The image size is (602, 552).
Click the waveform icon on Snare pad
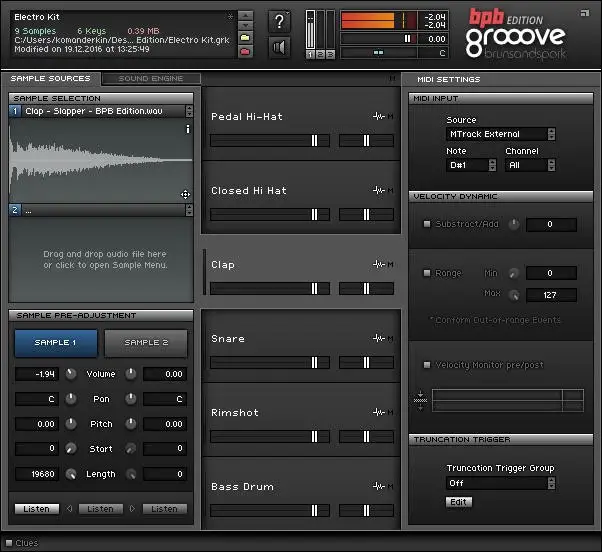378,339
